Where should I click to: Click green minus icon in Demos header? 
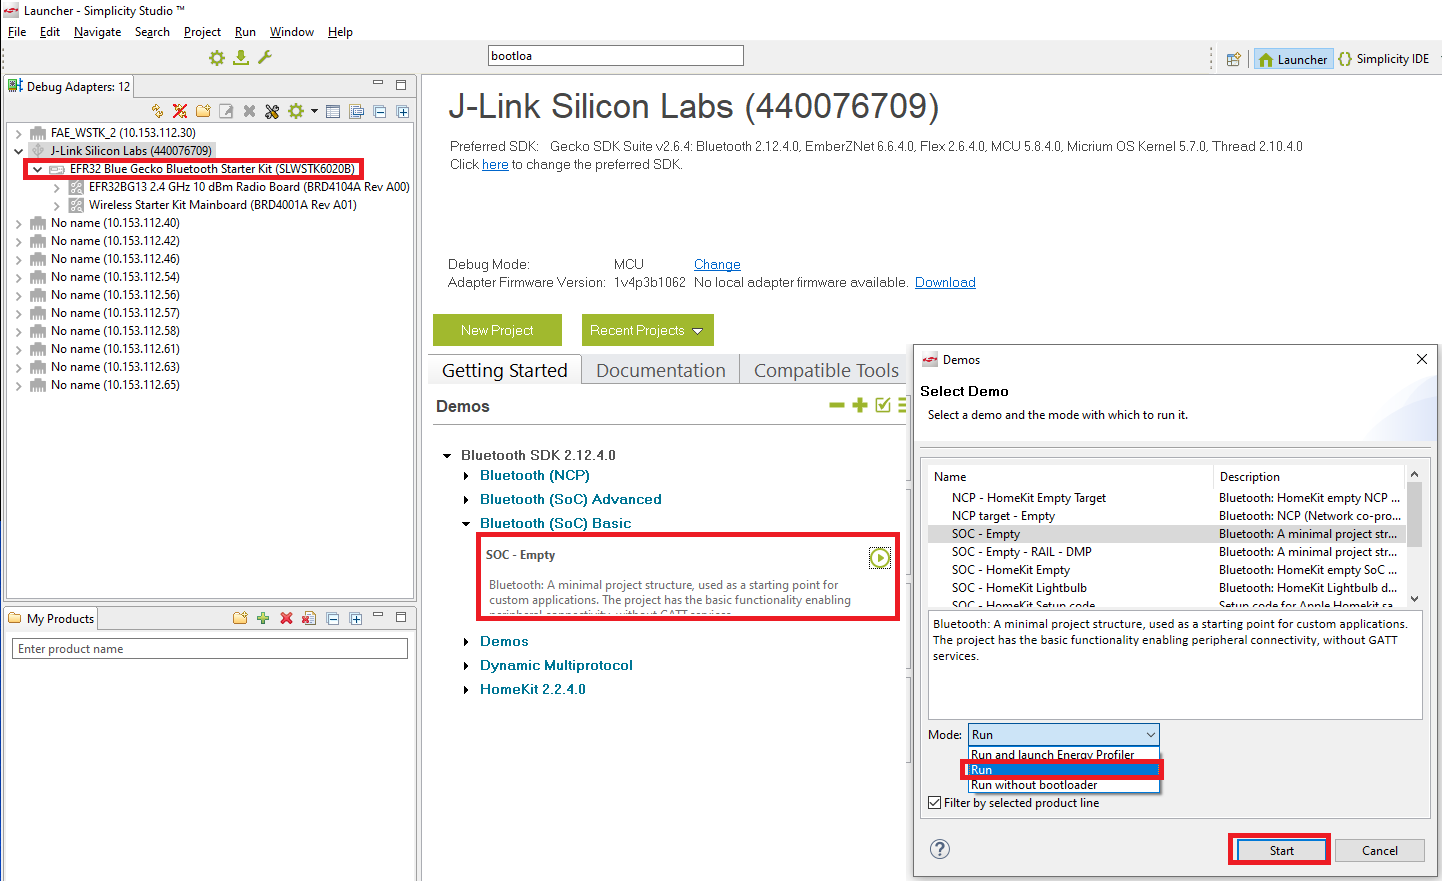click(x=837, y=405)
